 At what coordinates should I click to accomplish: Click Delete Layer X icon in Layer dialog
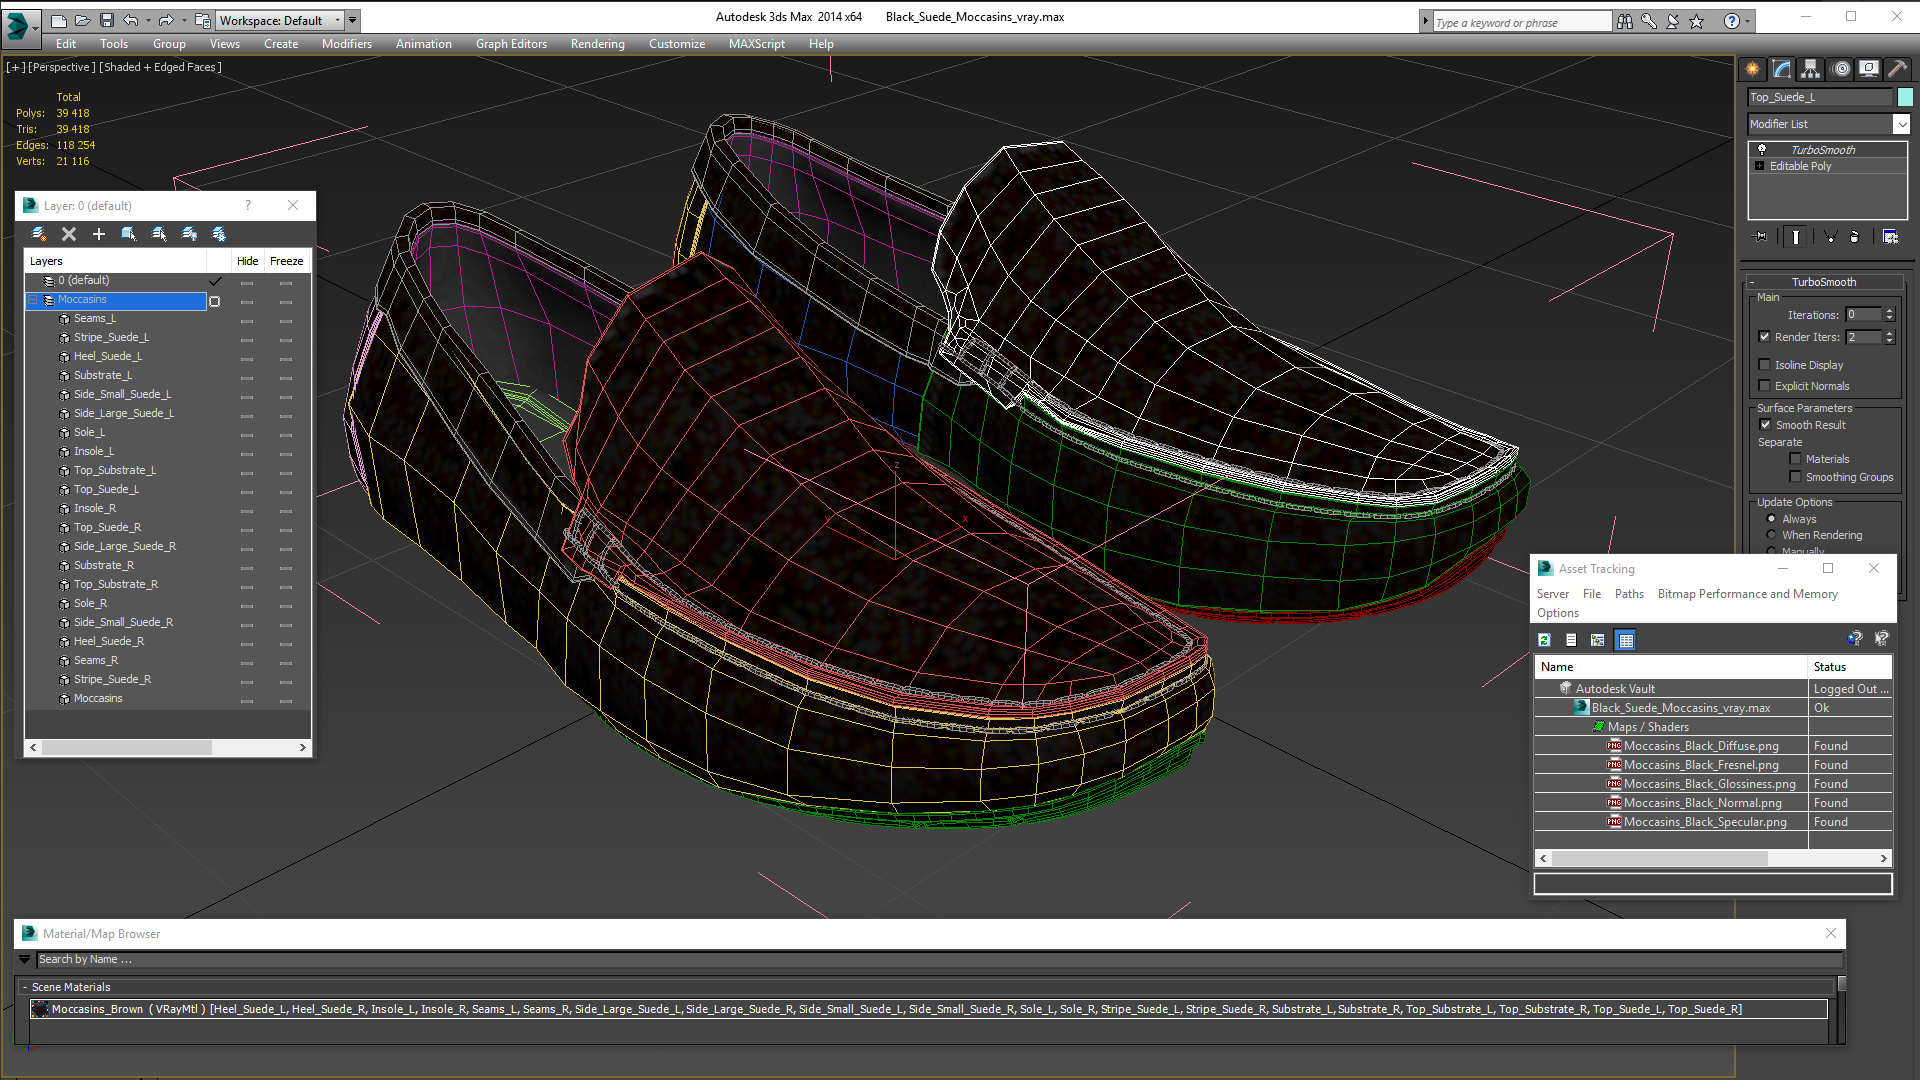tap(69, 234)
